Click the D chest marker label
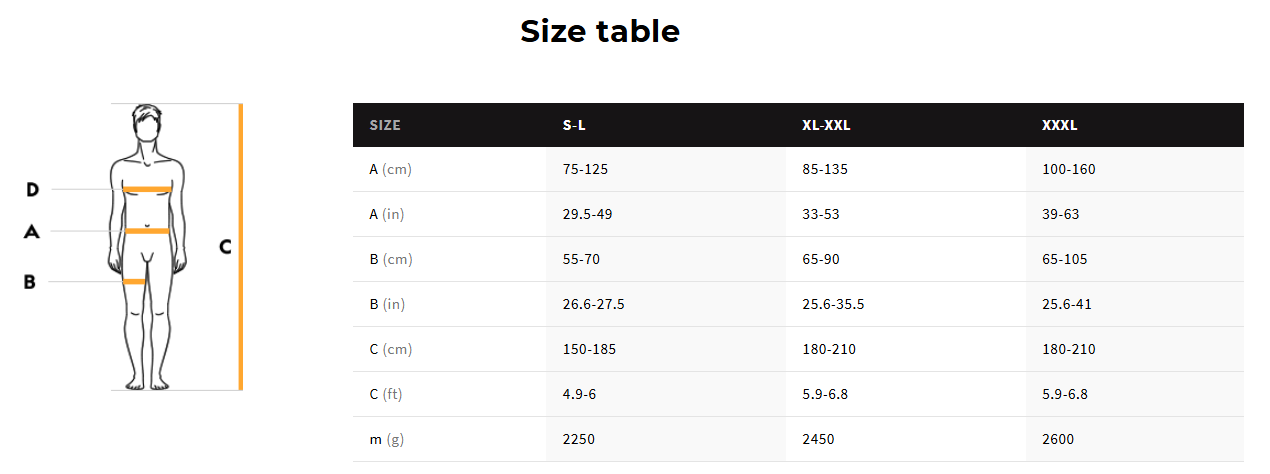 (32, 189)
